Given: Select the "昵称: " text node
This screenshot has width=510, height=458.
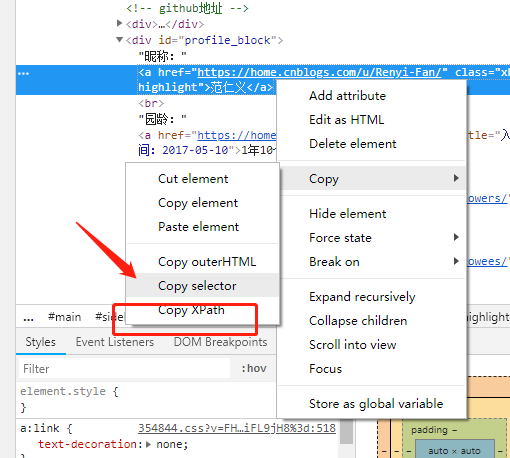Looking at the screenshot, I should (x=163, y=56).
